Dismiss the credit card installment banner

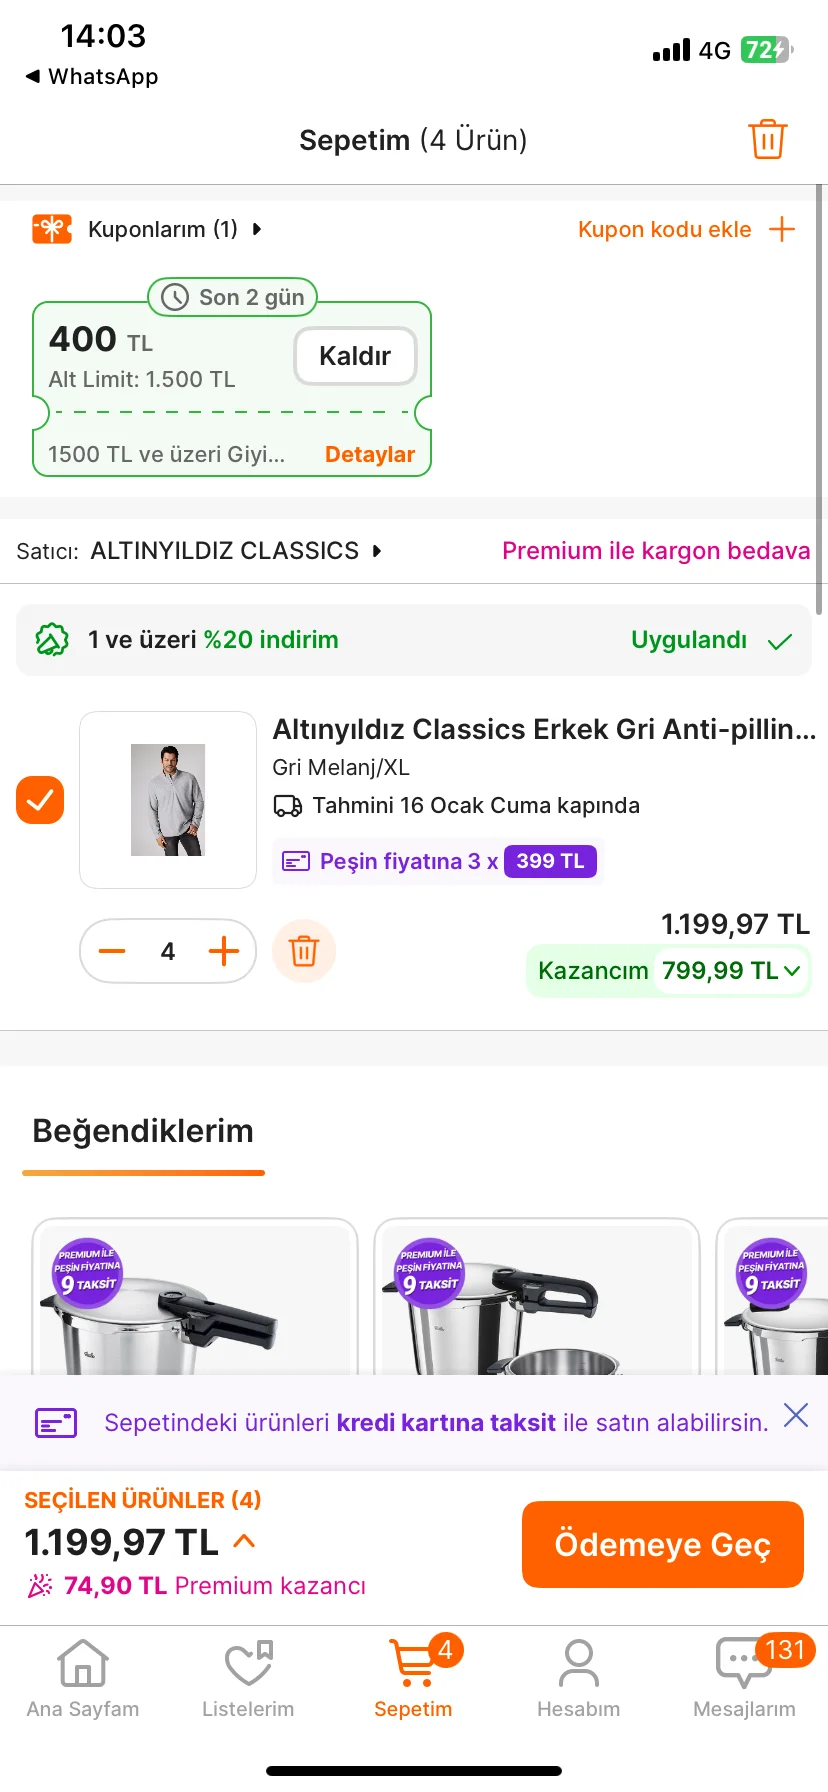796,1415
